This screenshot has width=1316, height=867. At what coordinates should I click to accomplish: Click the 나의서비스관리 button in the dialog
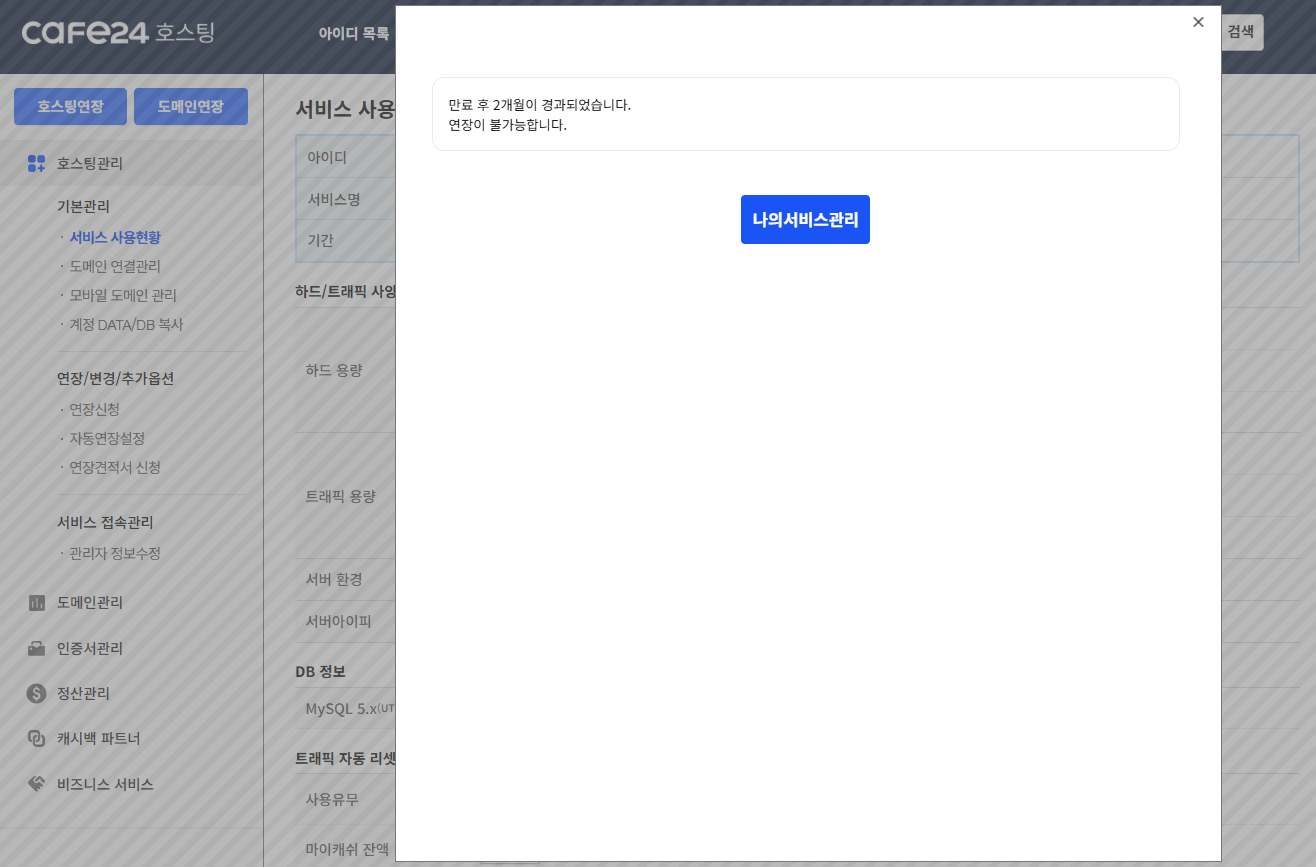click(x=805, y=219)
